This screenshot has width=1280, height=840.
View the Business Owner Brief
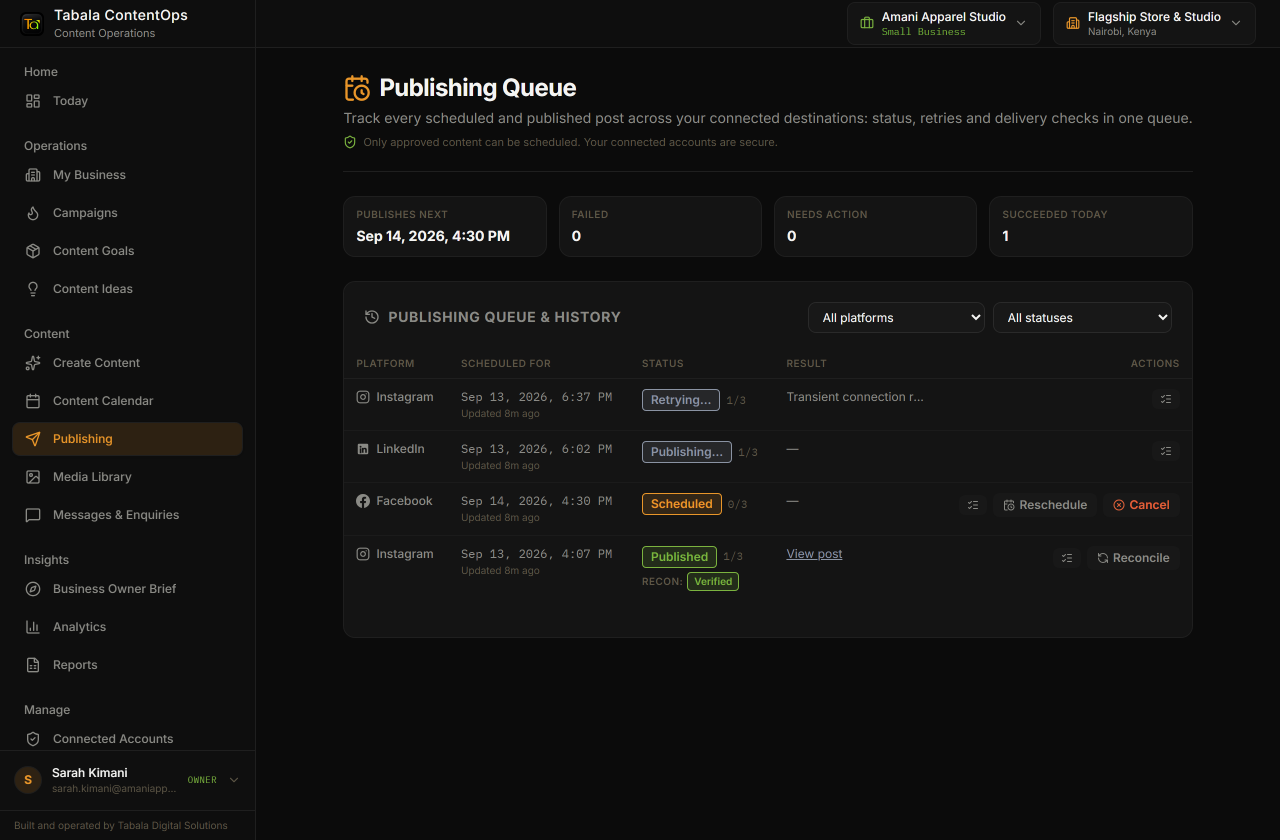(127, 589)
